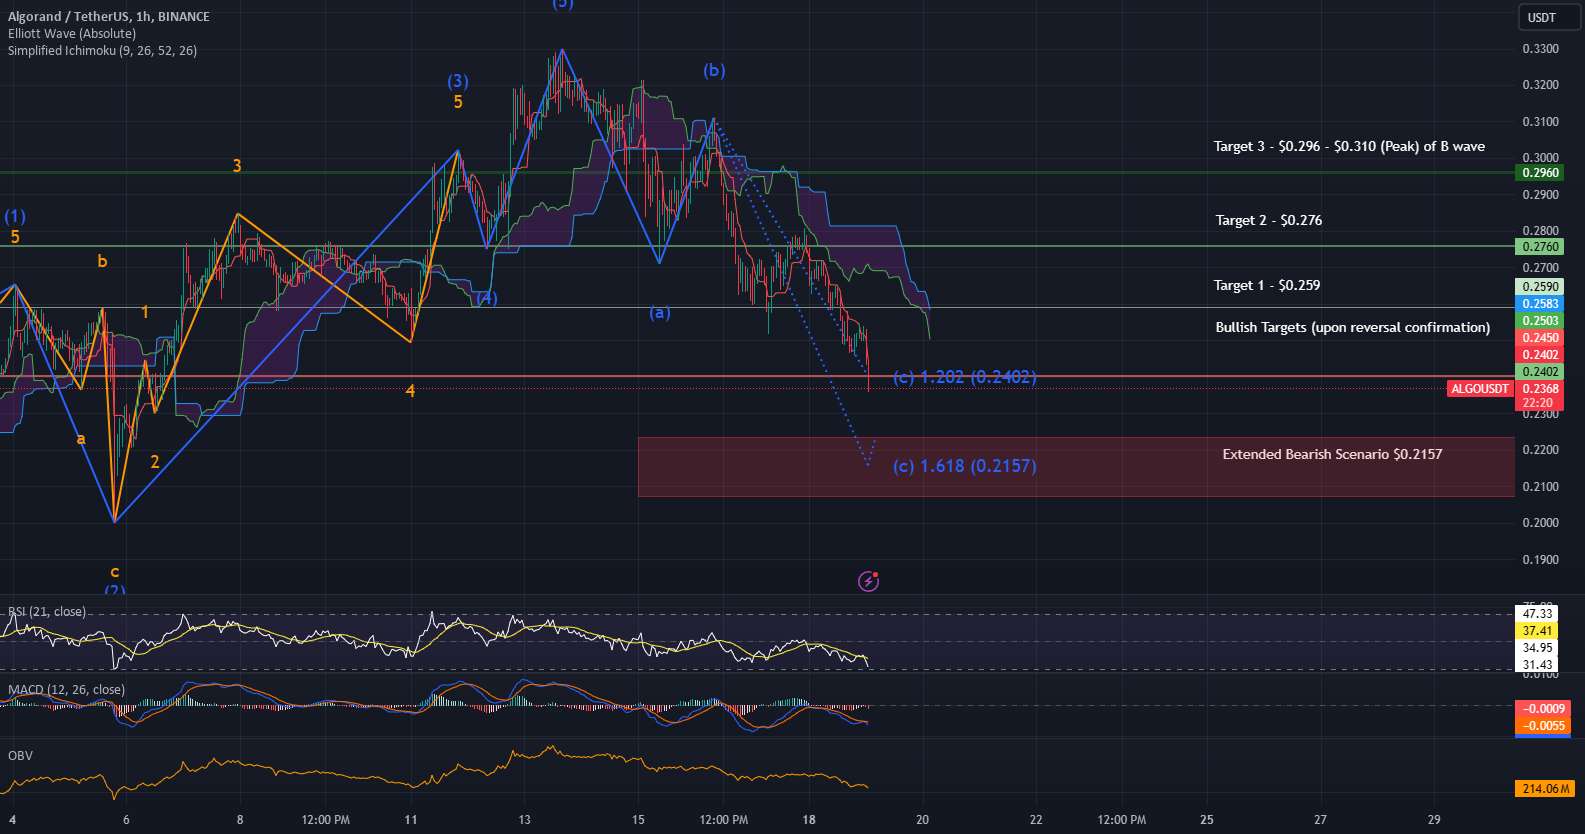Click the 0.2590 price axis label
Screen dimensions: 1585x834
(1541, 287)
